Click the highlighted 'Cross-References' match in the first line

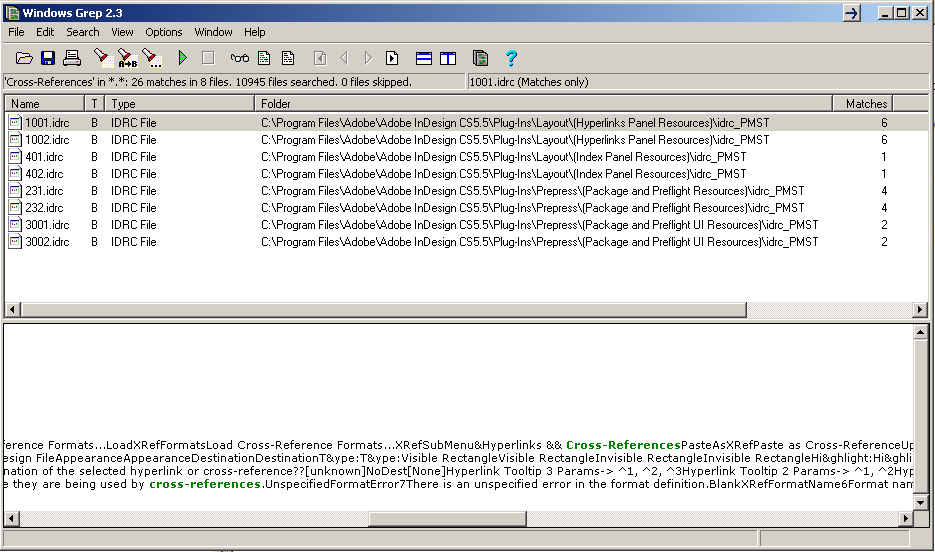tap(623, 445)
